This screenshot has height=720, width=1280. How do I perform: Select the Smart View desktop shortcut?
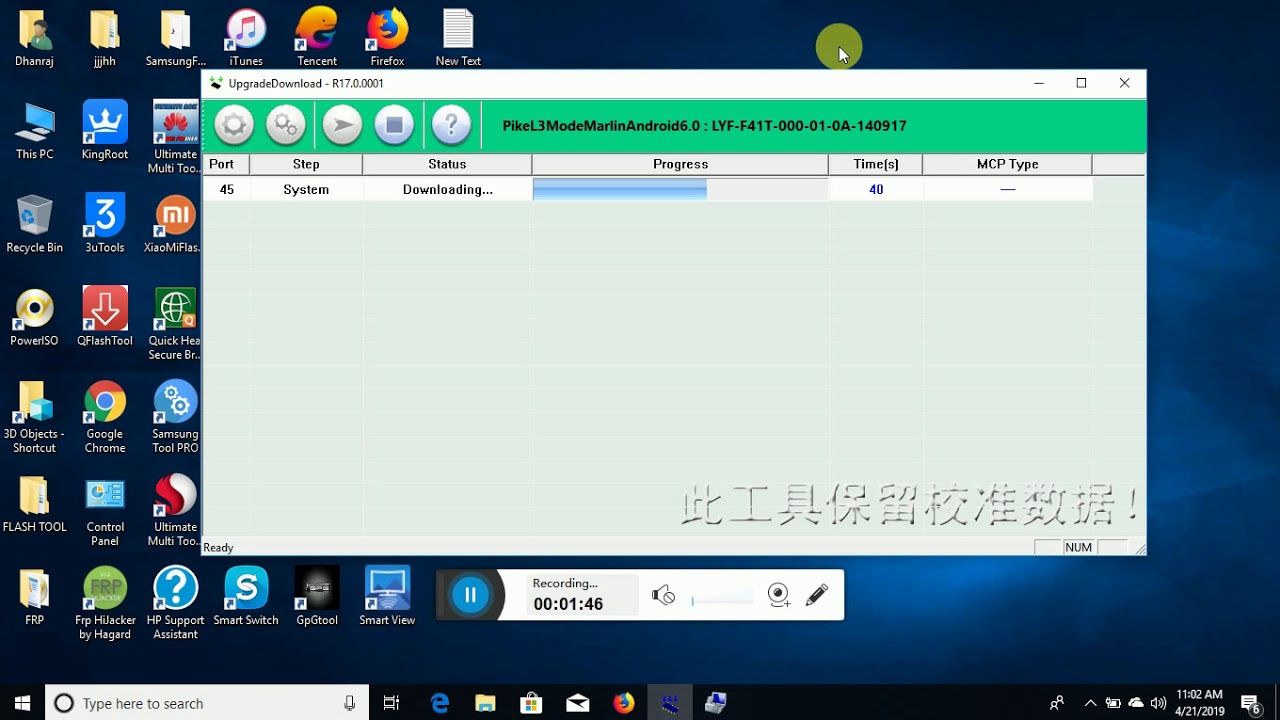387,597
